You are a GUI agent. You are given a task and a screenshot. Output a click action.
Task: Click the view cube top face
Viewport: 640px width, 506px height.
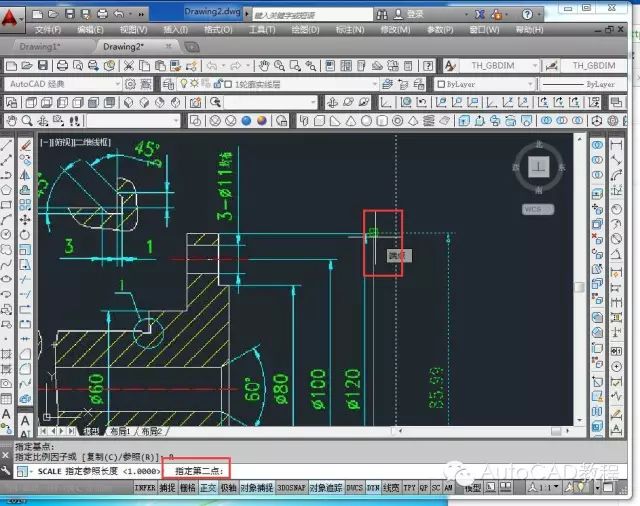coord(539,167)
